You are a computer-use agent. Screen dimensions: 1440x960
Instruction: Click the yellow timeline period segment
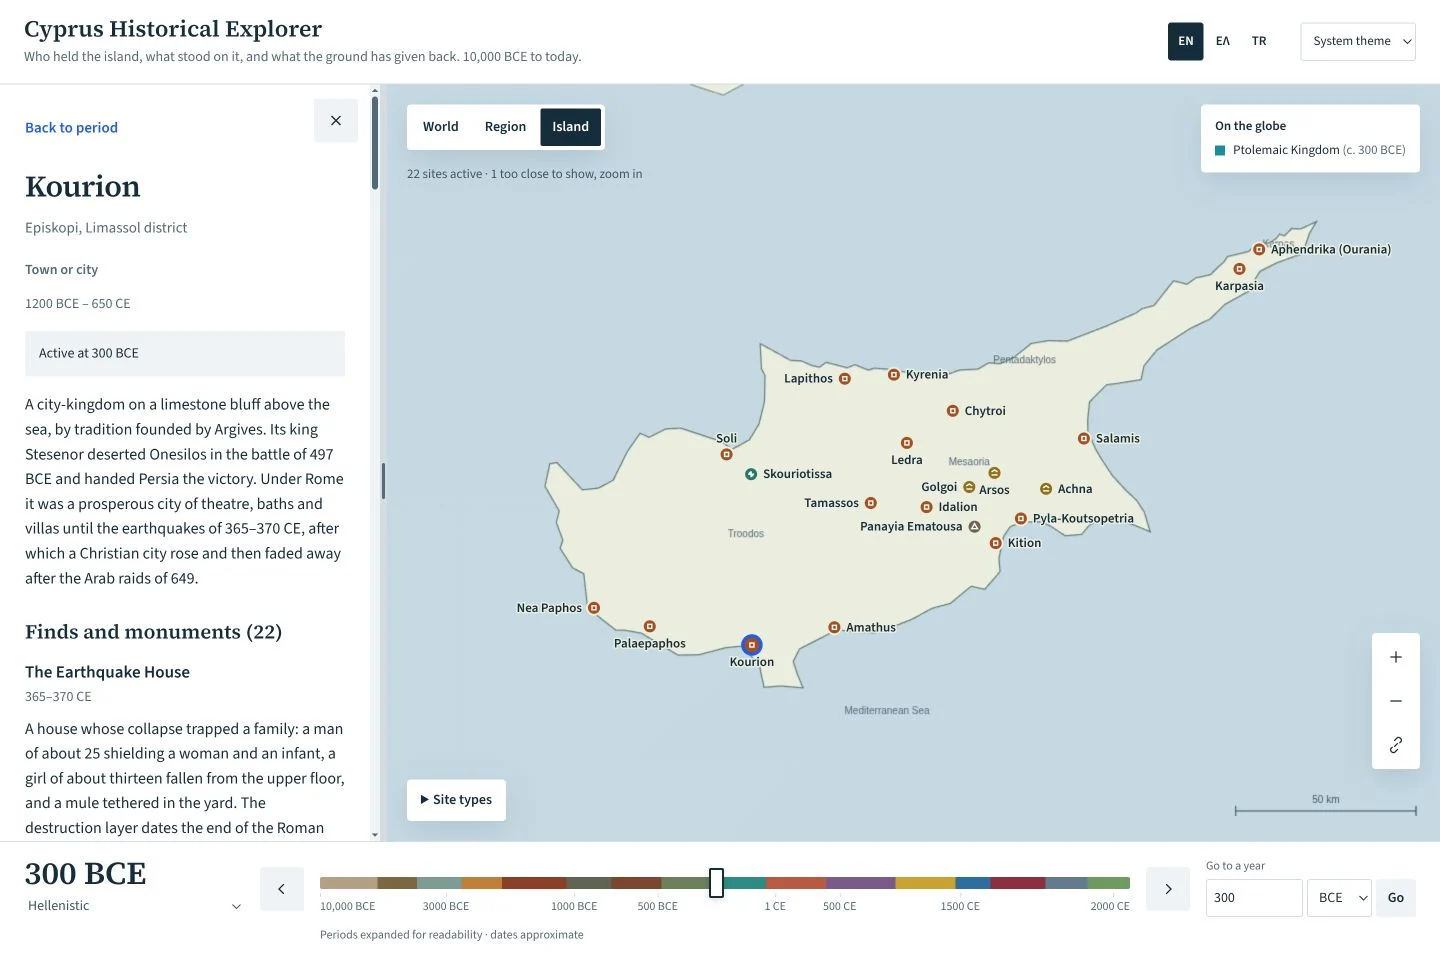tap(925, 883)
